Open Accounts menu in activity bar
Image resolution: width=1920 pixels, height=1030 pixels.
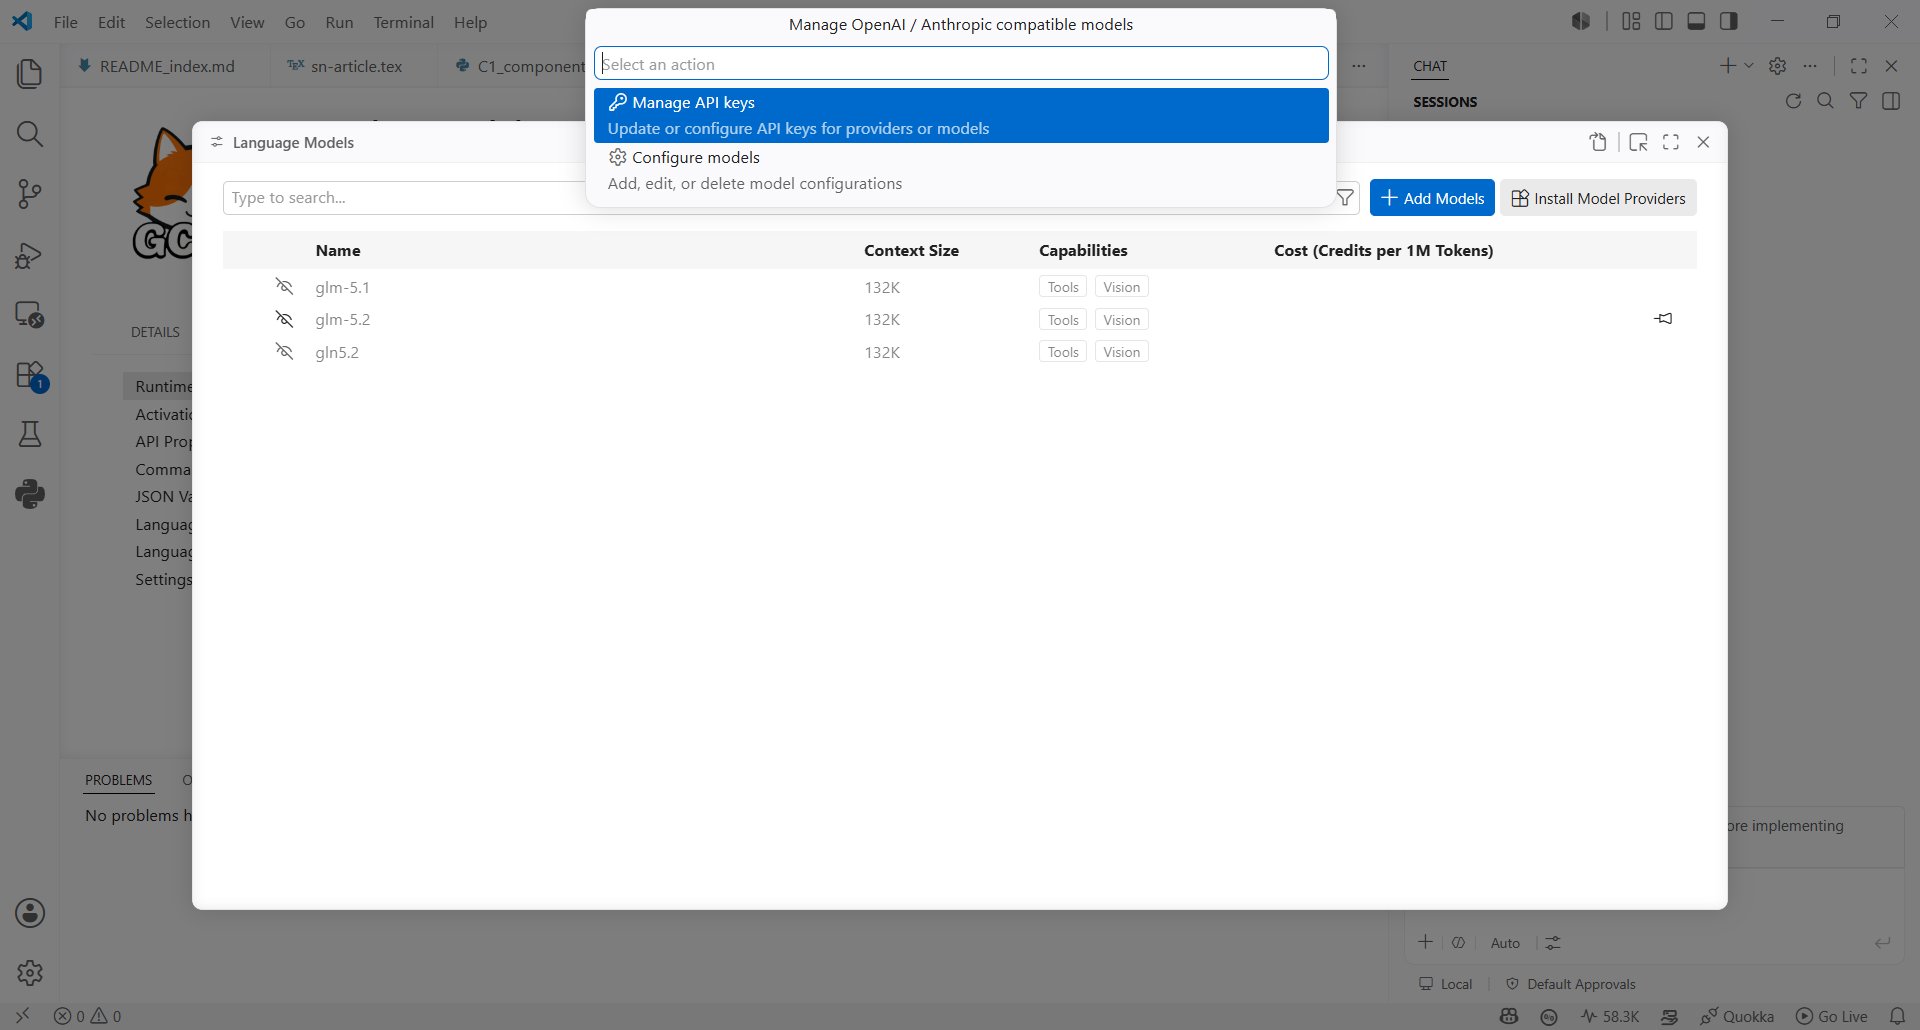30,913
